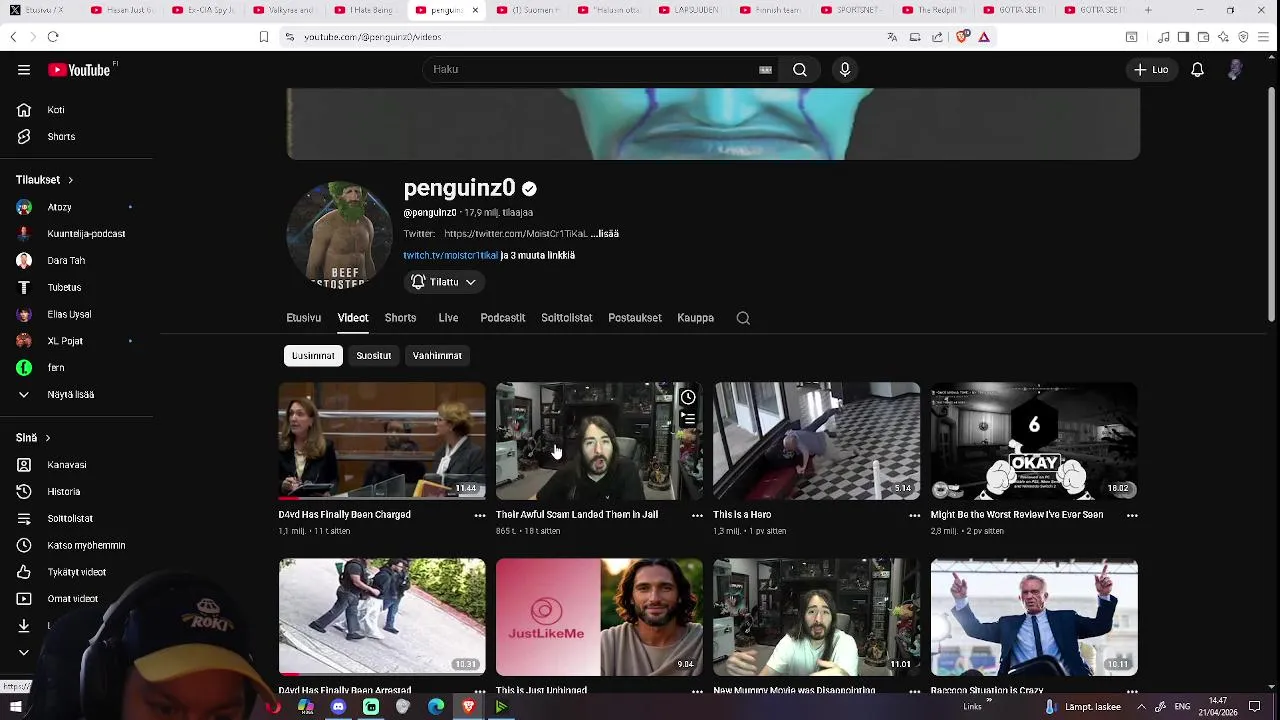
Task: Toggle the browser sidebar panel
Action: pos(1183,37)
